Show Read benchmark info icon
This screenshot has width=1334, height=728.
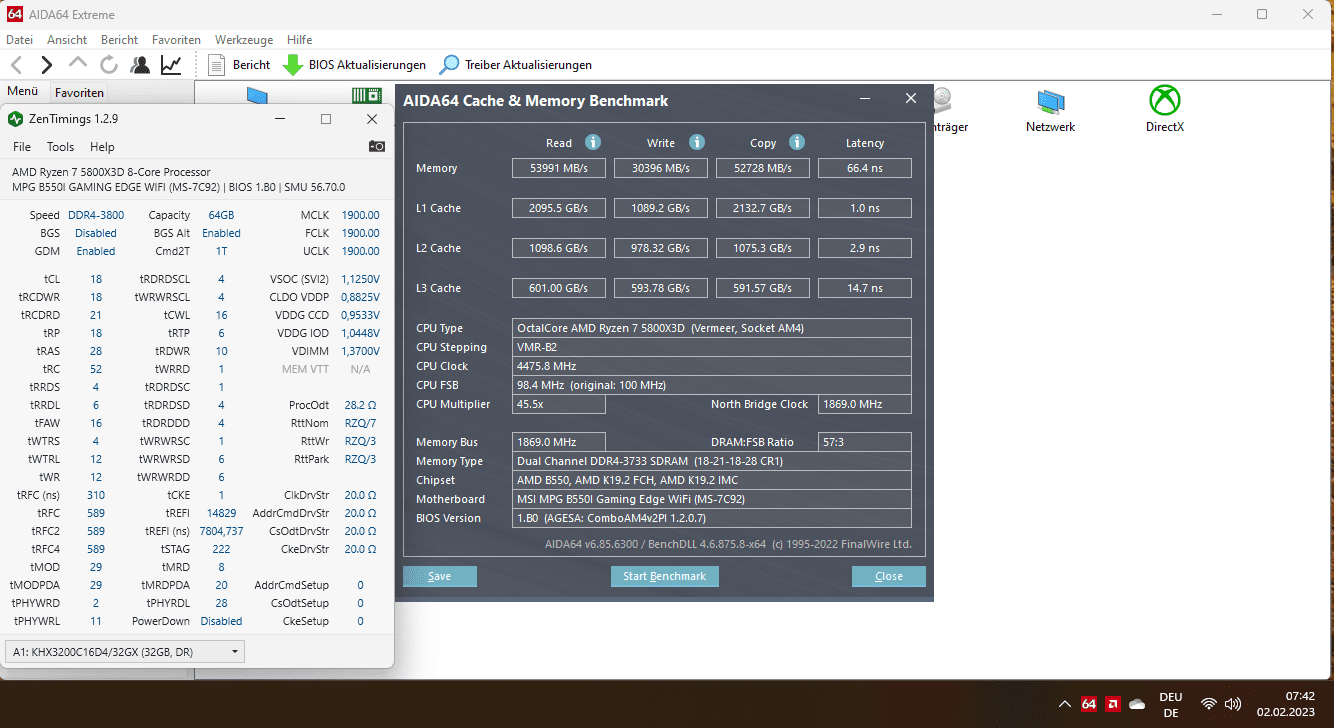click(593, 142)
